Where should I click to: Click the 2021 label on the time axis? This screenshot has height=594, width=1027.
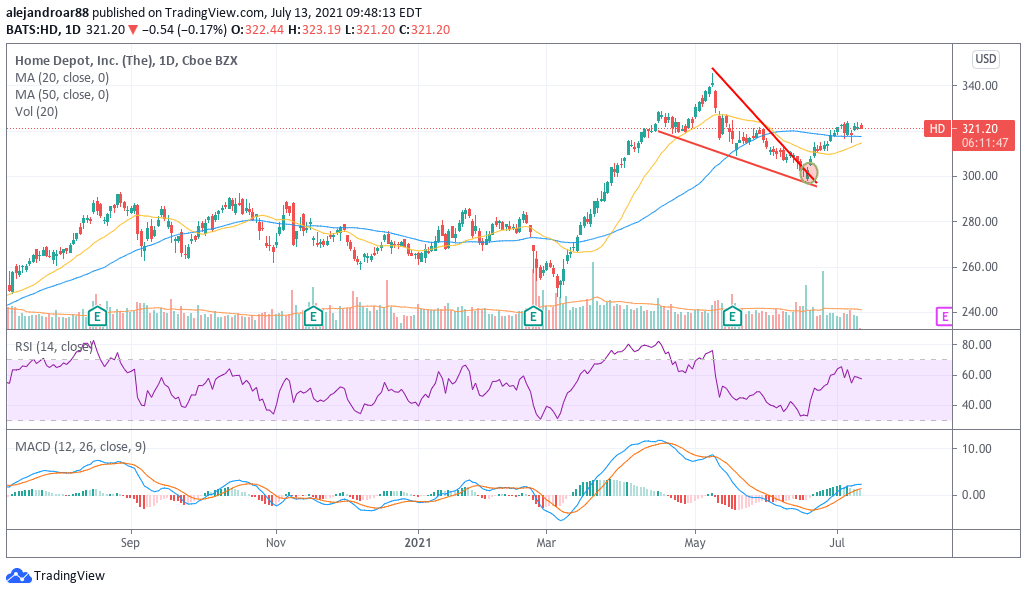point(418,543)
